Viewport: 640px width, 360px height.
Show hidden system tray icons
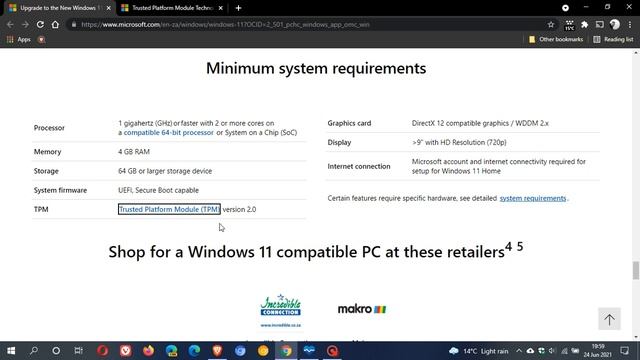coord(519,351)
